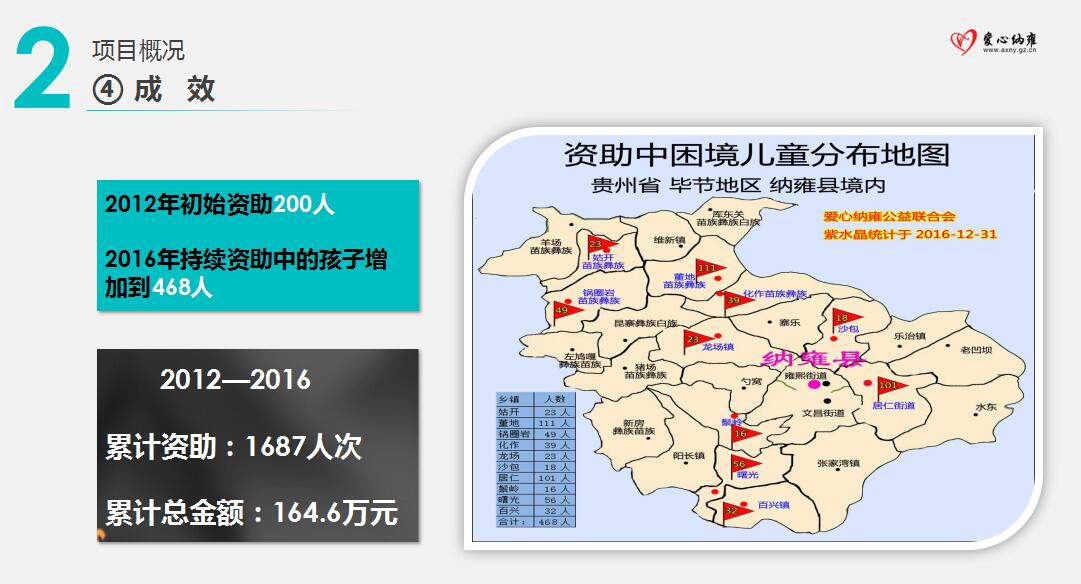Image resolution: width=1081 pixels, height=584 pixels.
Task: Click the table row 沙包 18 人
Action: pyautogui.click(x=536, y=467)
